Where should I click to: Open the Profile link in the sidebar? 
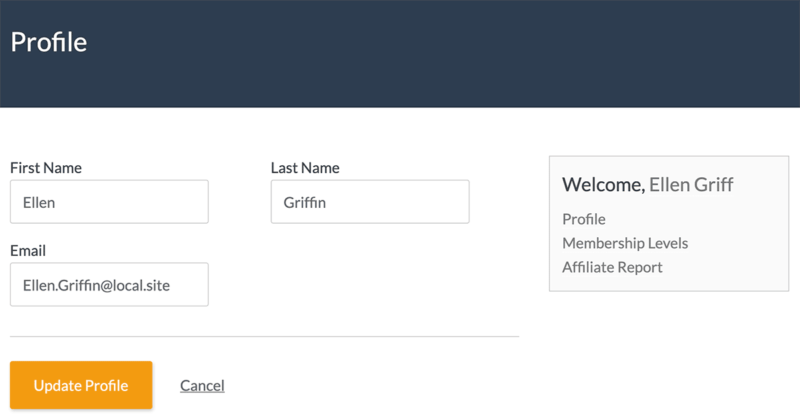pos(584,219)
